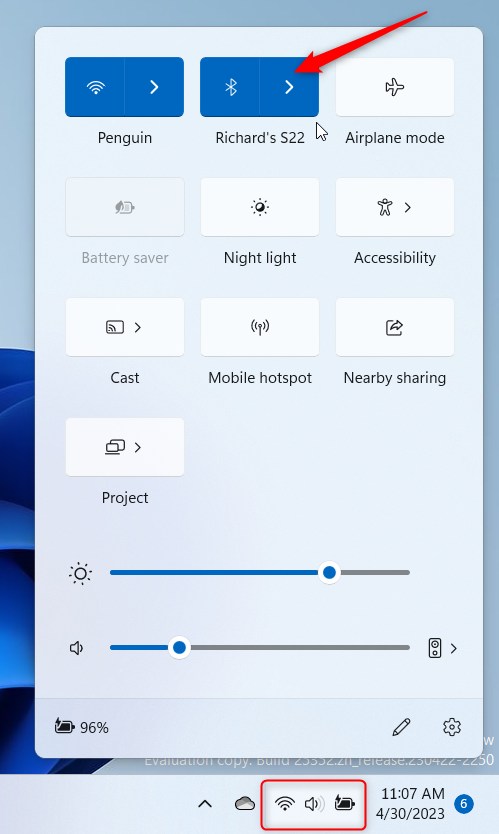
Task: Open the Accessibility quick settings
Action: click(x=395, y=207)
